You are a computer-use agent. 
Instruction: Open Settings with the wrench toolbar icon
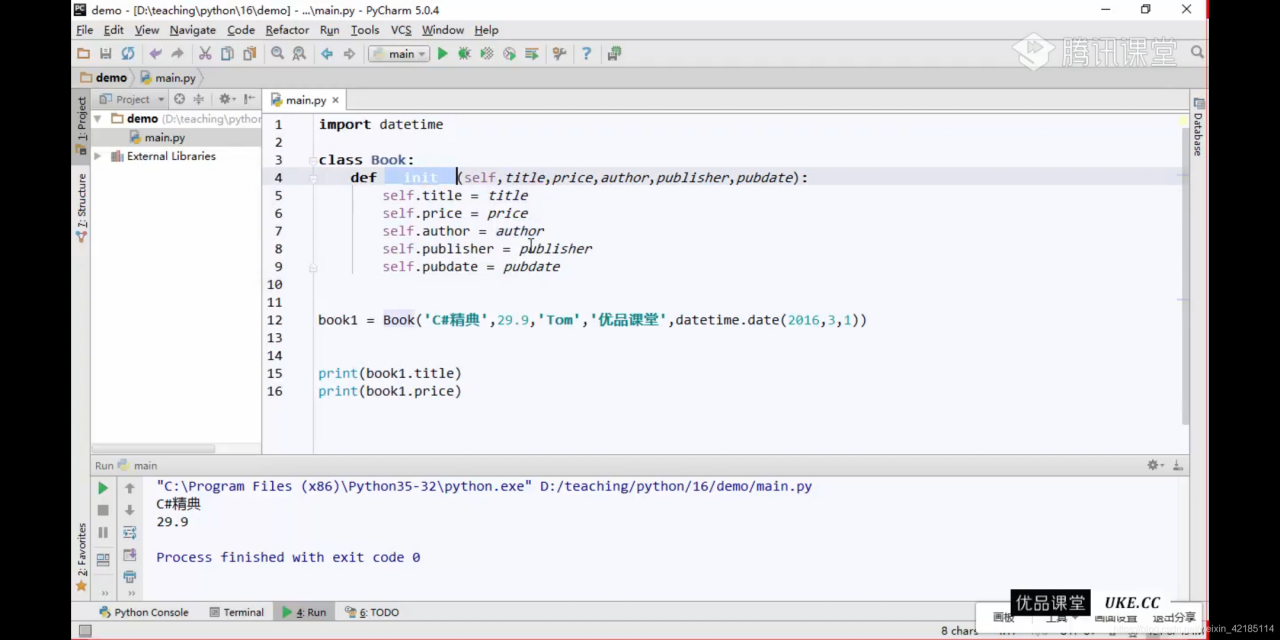tap(559, 54)
